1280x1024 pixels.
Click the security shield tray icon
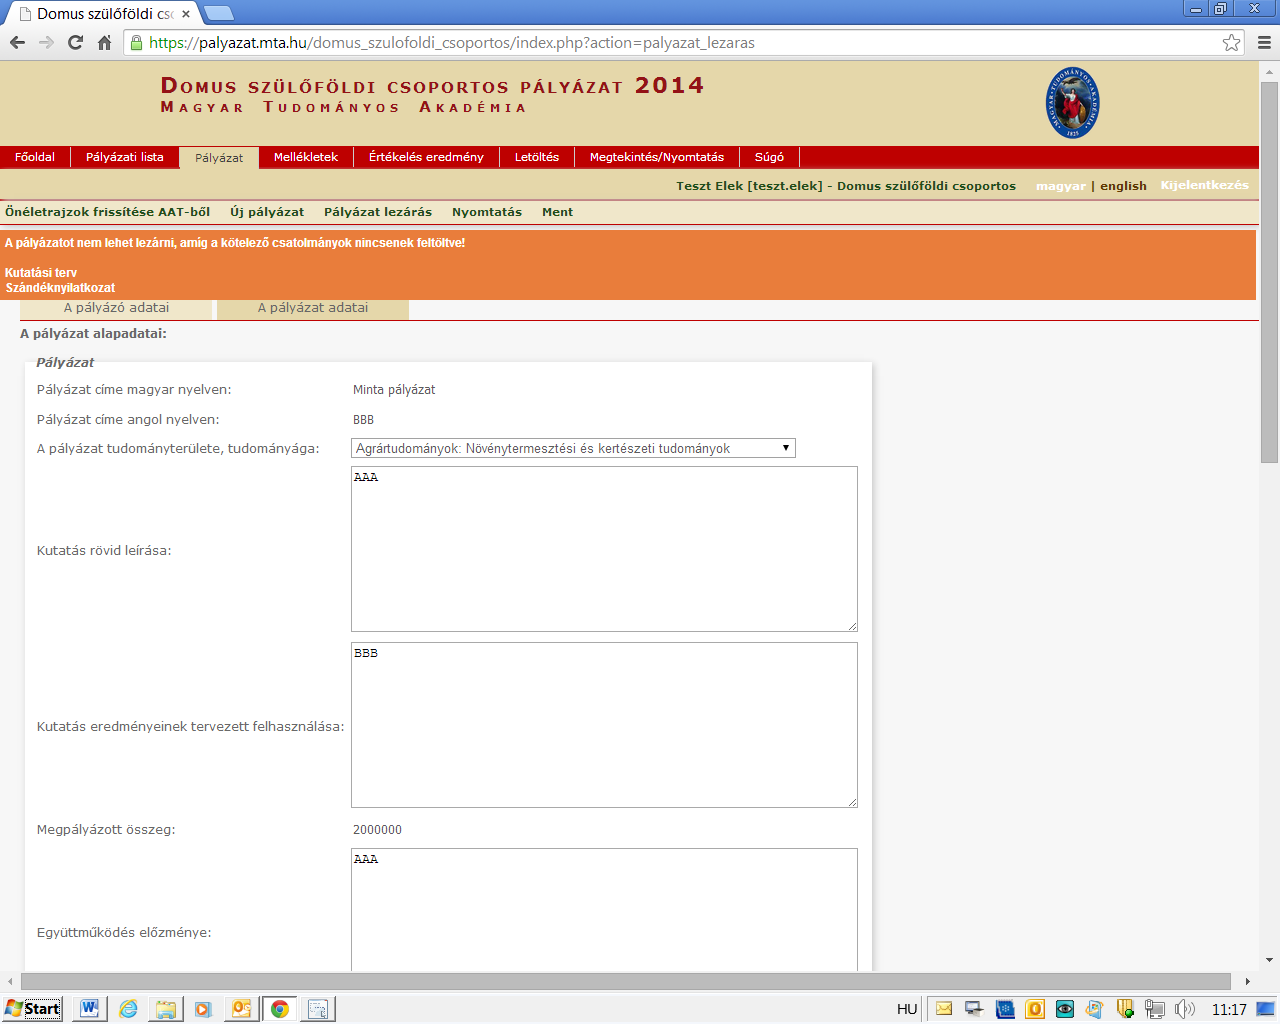pyautogui.click(x=1125, y=1009)
